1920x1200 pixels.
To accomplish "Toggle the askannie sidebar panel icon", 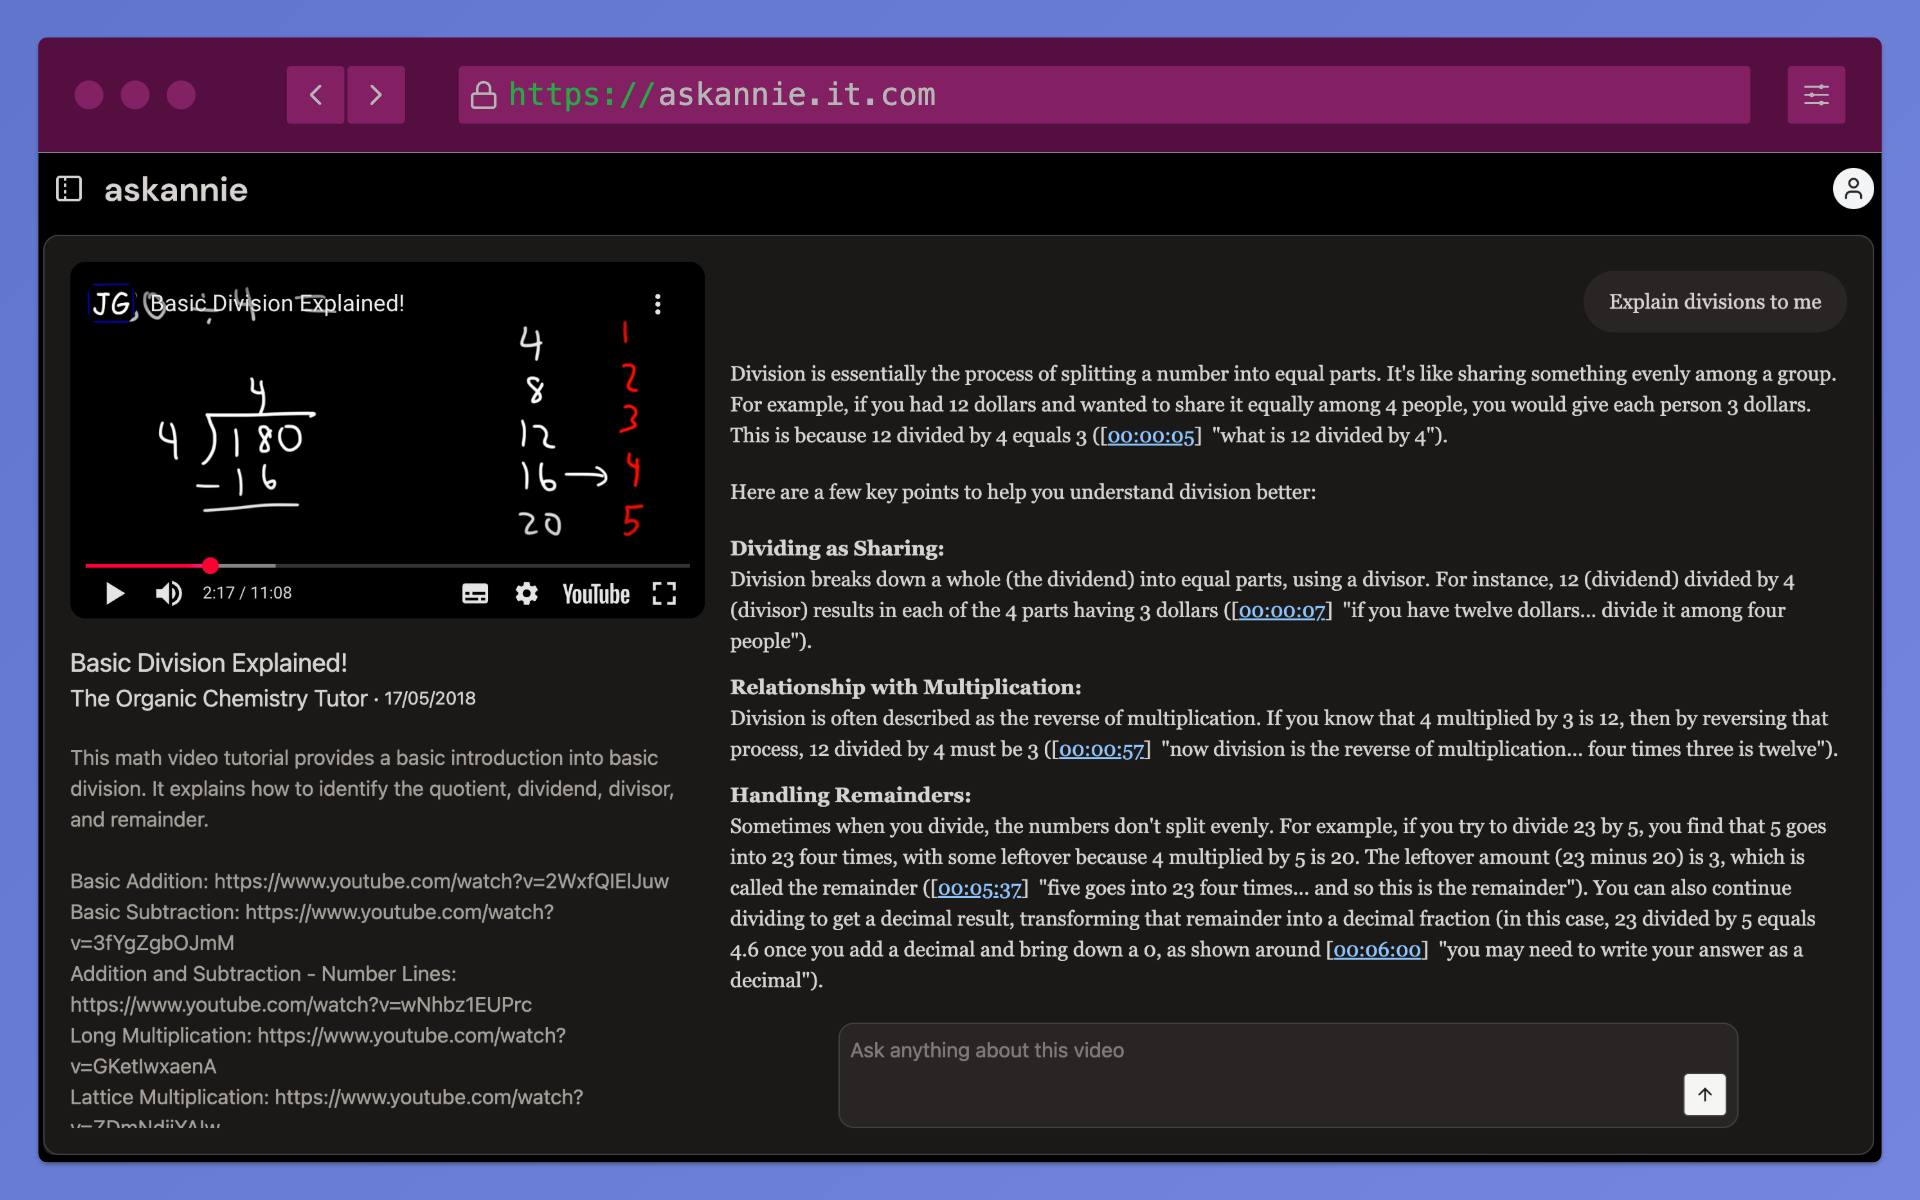I will 69,189.
